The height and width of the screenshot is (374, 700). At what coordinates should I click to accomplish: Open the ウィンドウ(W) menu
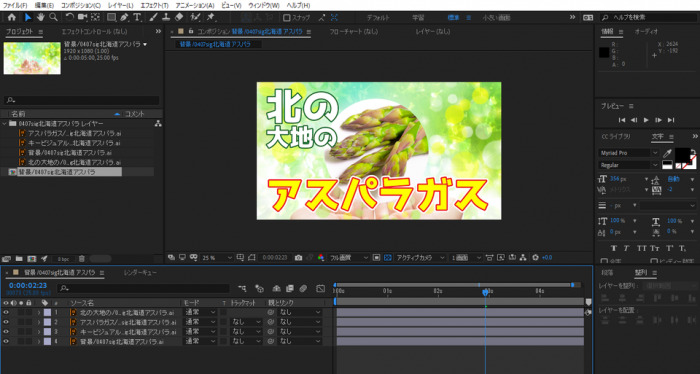[x=264, y=5]
